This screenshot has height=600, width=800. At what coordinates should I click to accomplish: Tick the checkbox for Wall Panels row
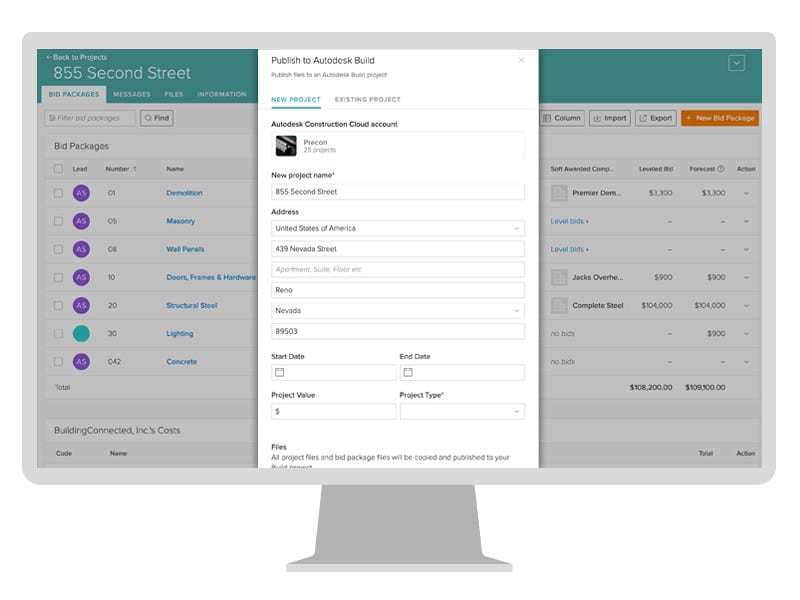click(58, 249)
